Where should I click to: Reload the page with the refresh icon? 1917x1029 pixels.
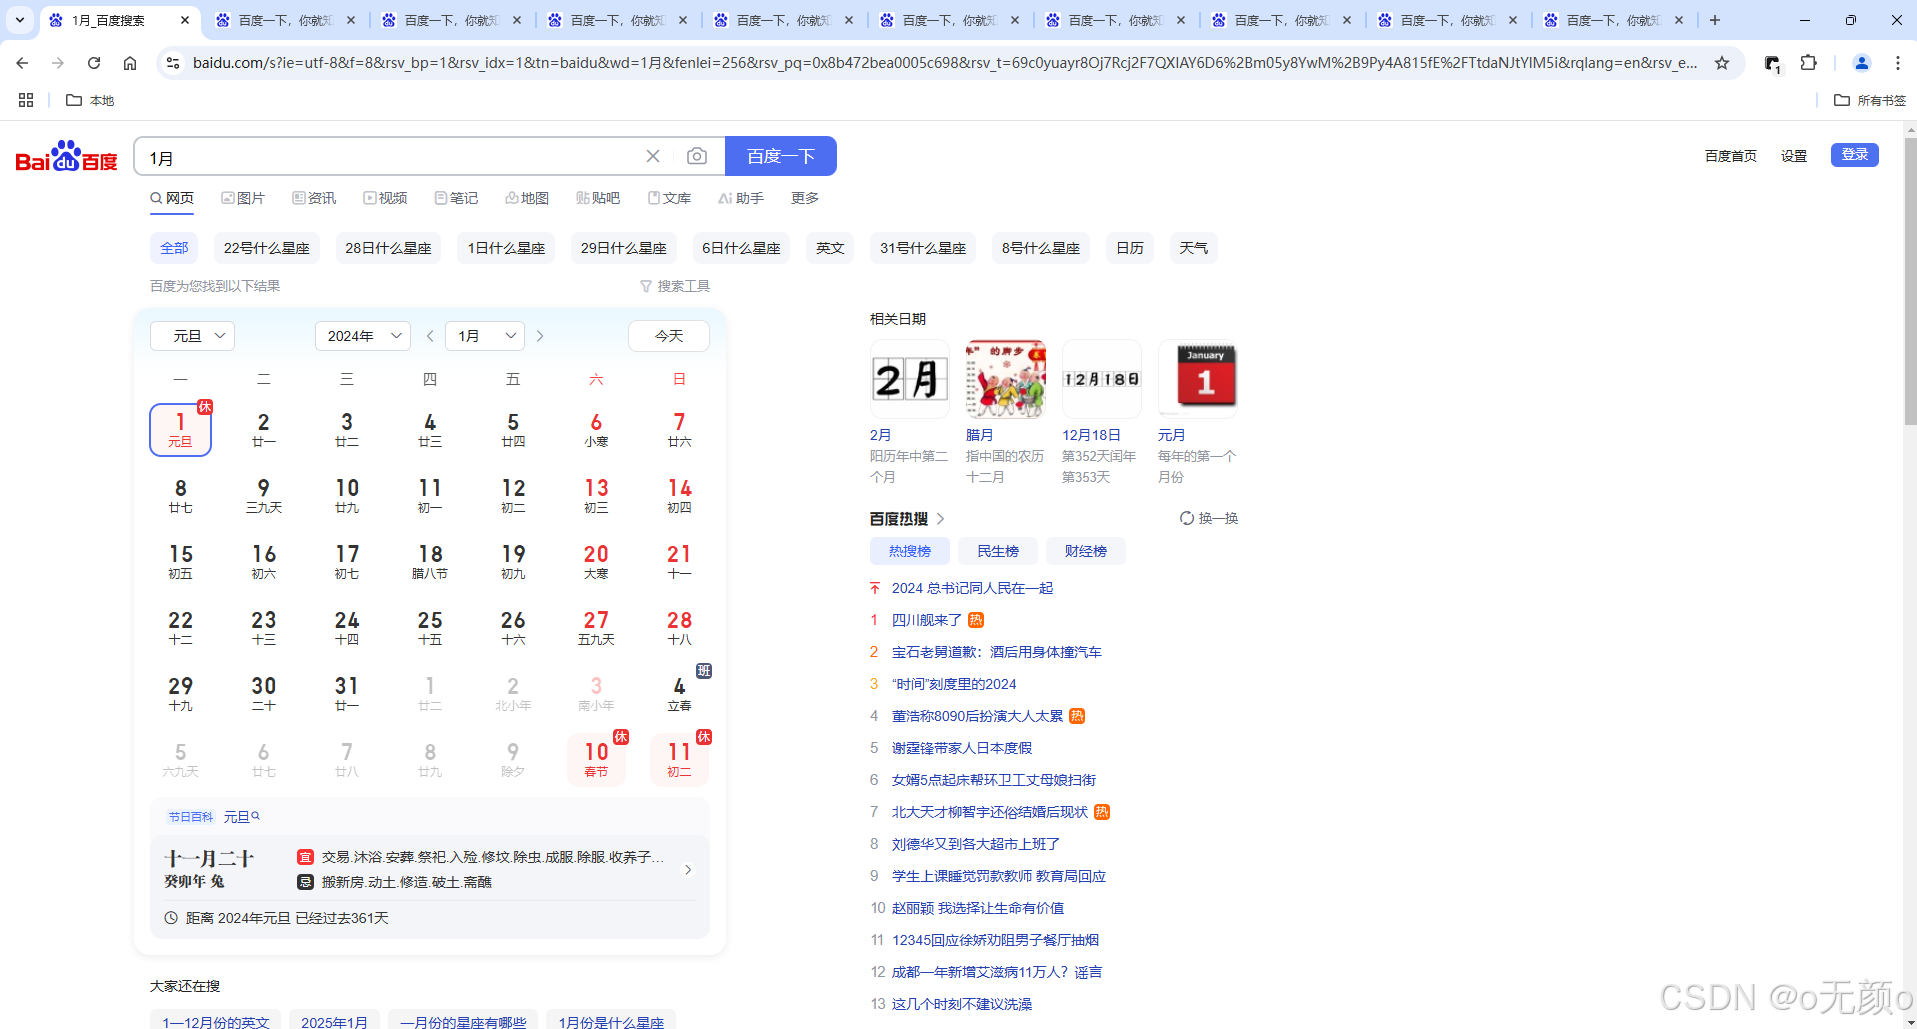click(x=94, y=63)
